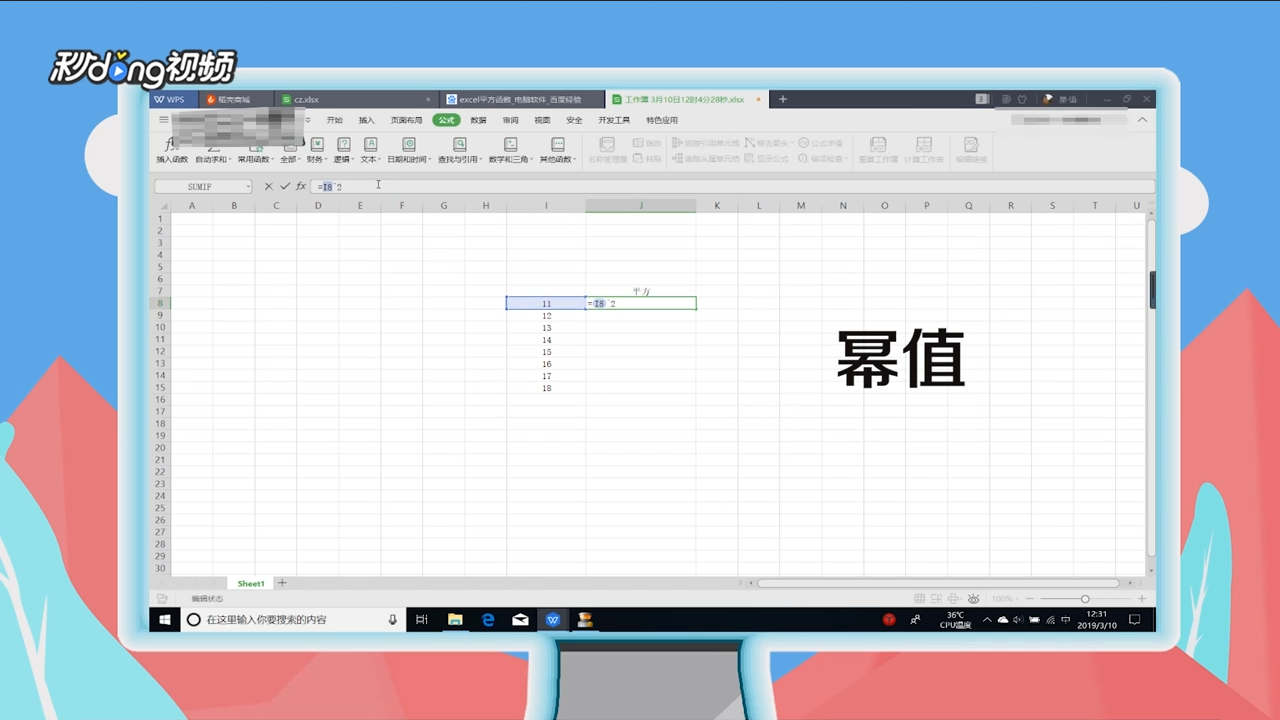Open the Finance (财务) functions icon

[x=317, y=145]
